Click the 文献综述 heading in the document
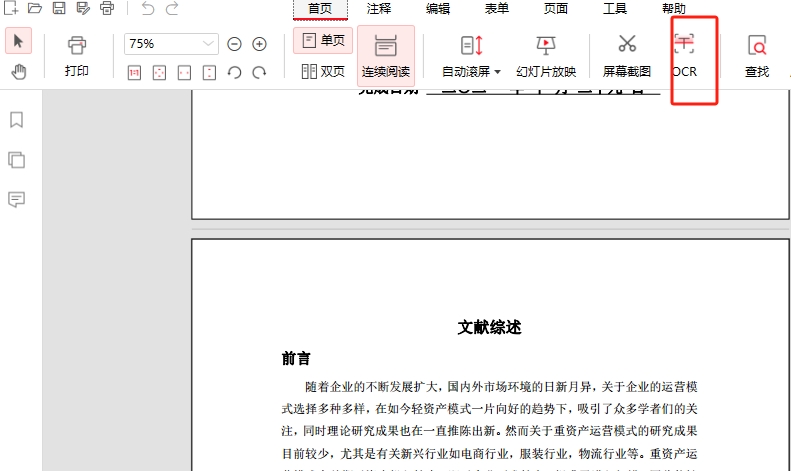 (x=489, y=327)
